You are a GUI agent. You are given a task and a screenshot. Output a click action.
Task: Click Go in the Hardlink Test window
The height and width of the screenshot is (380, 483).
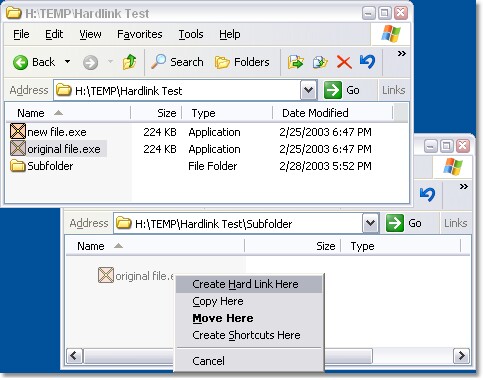[x=342, y=90]
